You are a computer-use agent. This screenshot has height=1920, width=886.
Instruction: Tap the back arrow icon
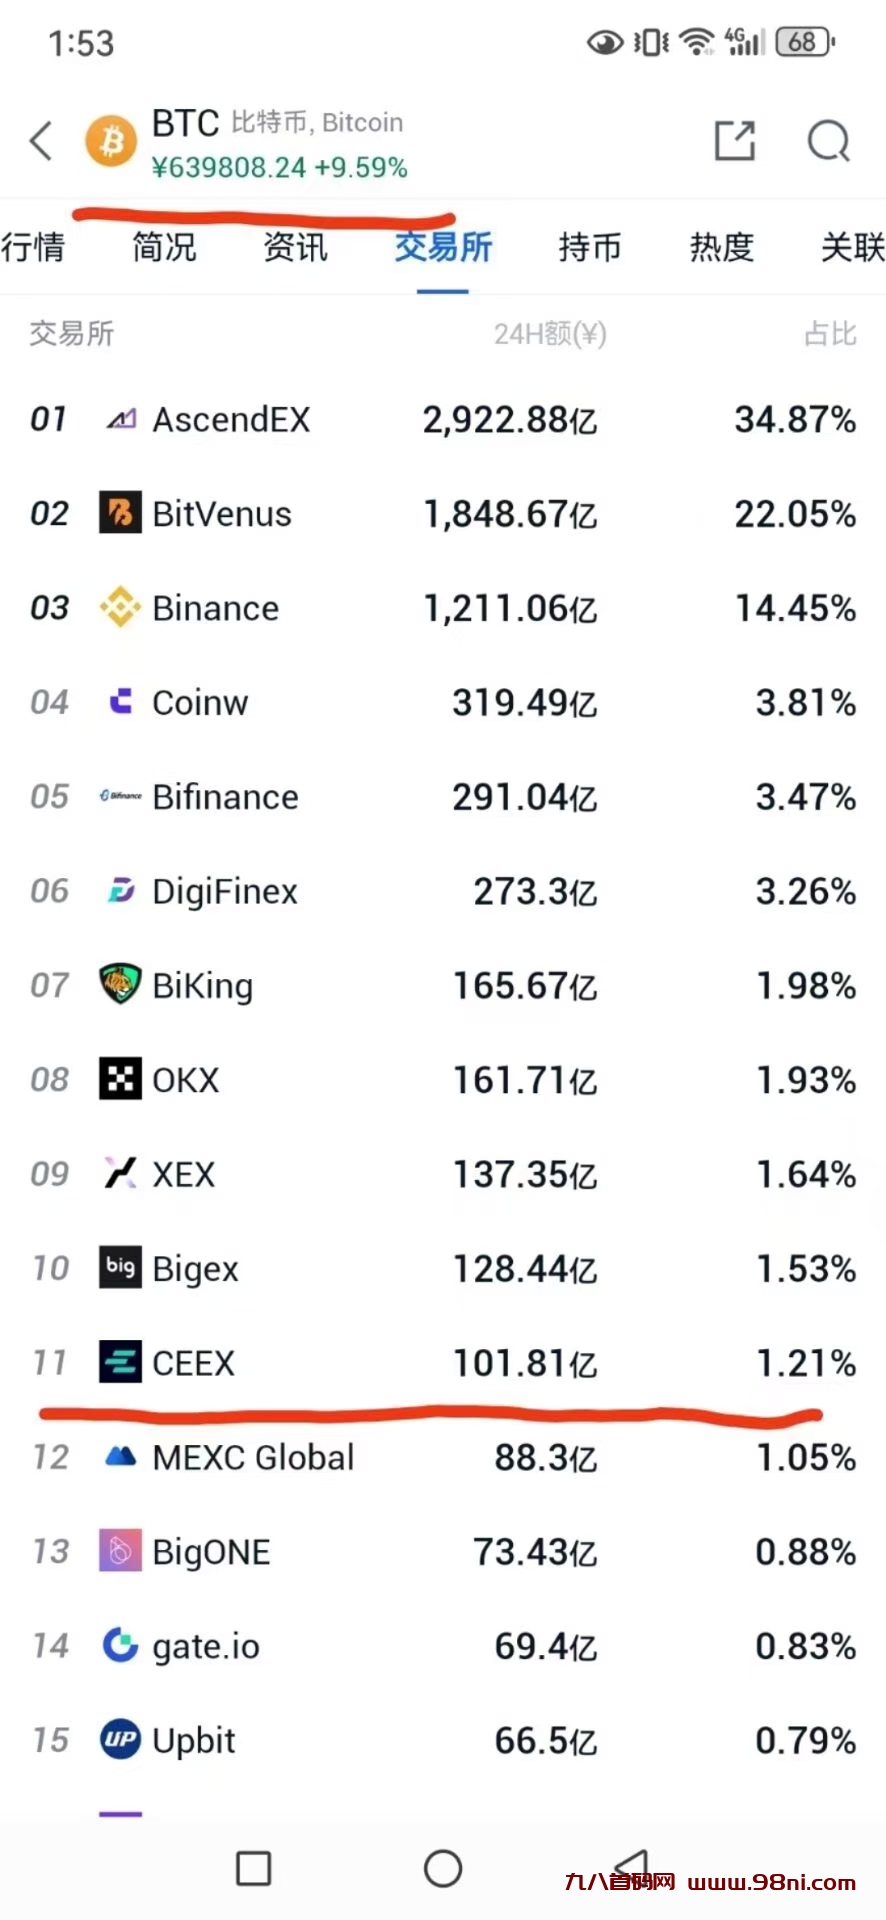click(x=41, y=141)
